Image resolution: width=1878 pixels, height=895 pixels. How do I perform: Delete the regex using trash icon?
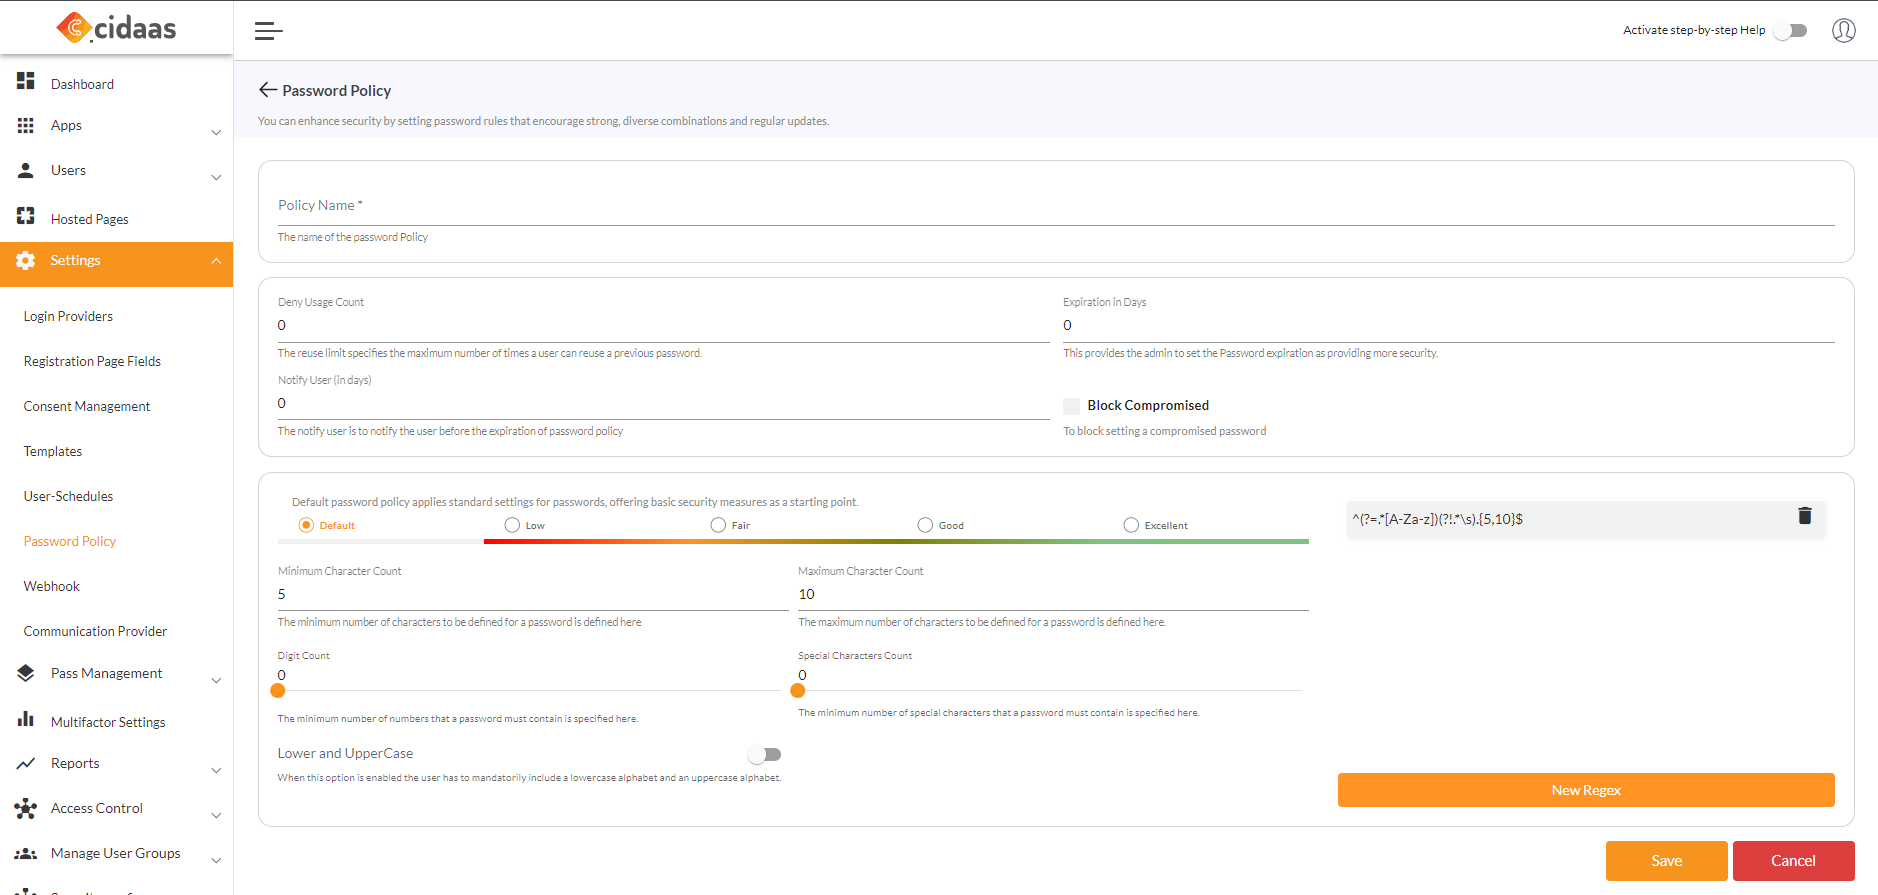(1804, 516)
